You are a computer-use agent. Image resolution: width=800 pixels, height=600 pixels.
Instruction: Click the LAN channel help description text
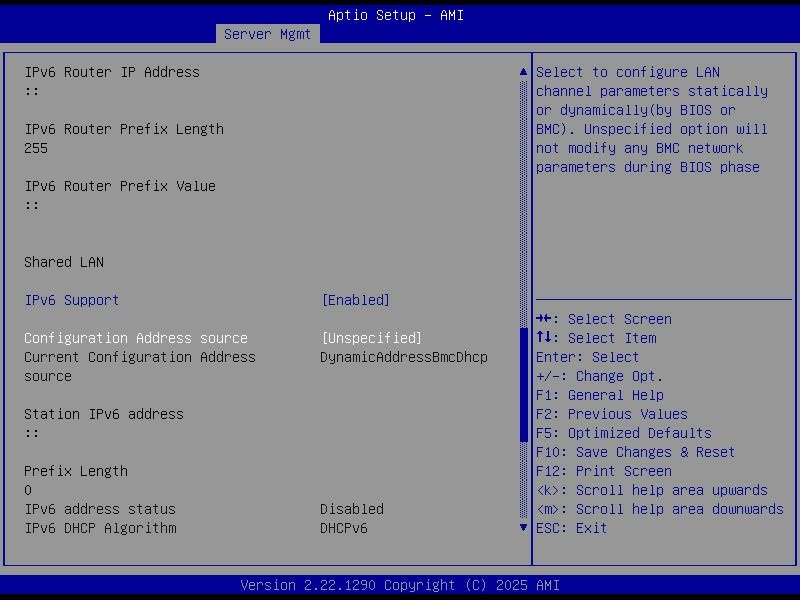tap(652, 120)
